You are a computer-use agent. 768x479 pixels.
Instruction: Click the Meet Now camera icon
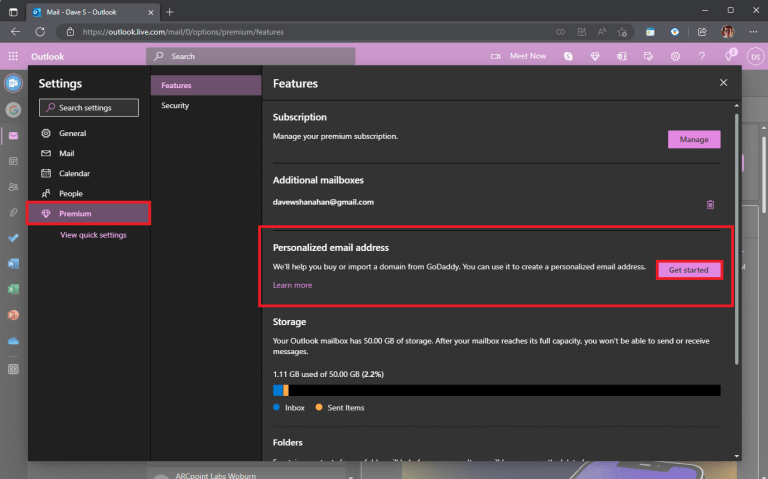(496, 56)
